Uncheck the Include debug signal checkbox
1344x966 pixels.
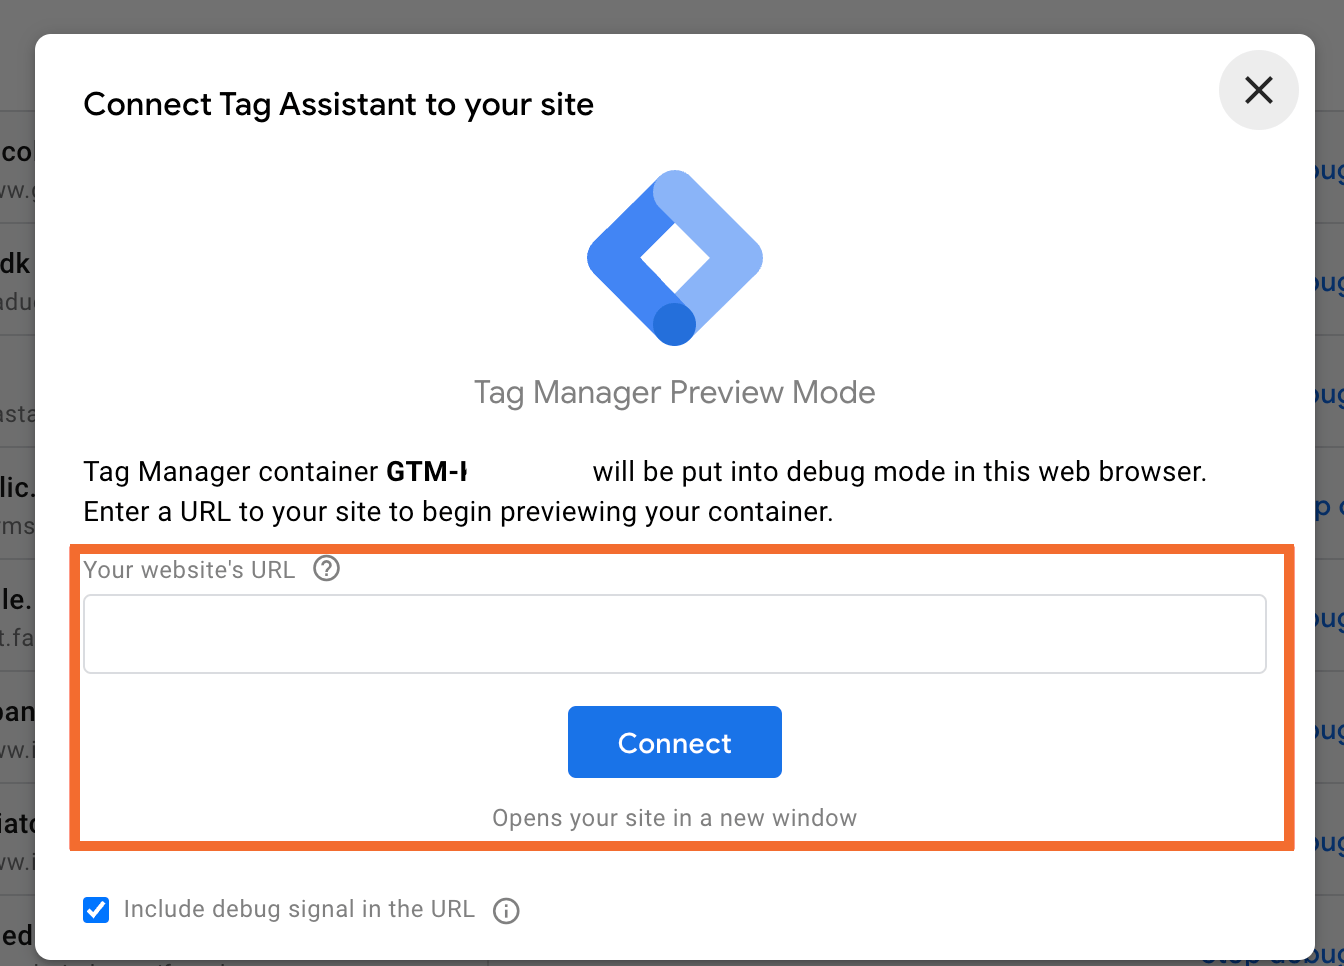coord(96,910)
